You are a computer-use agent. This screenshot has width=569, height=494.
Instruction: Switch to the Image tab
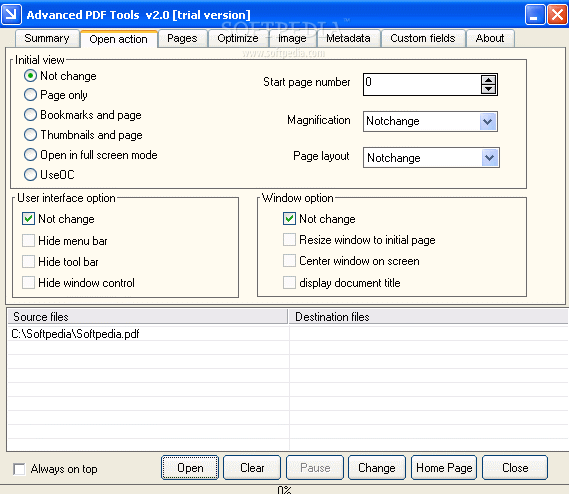point(292,38)
